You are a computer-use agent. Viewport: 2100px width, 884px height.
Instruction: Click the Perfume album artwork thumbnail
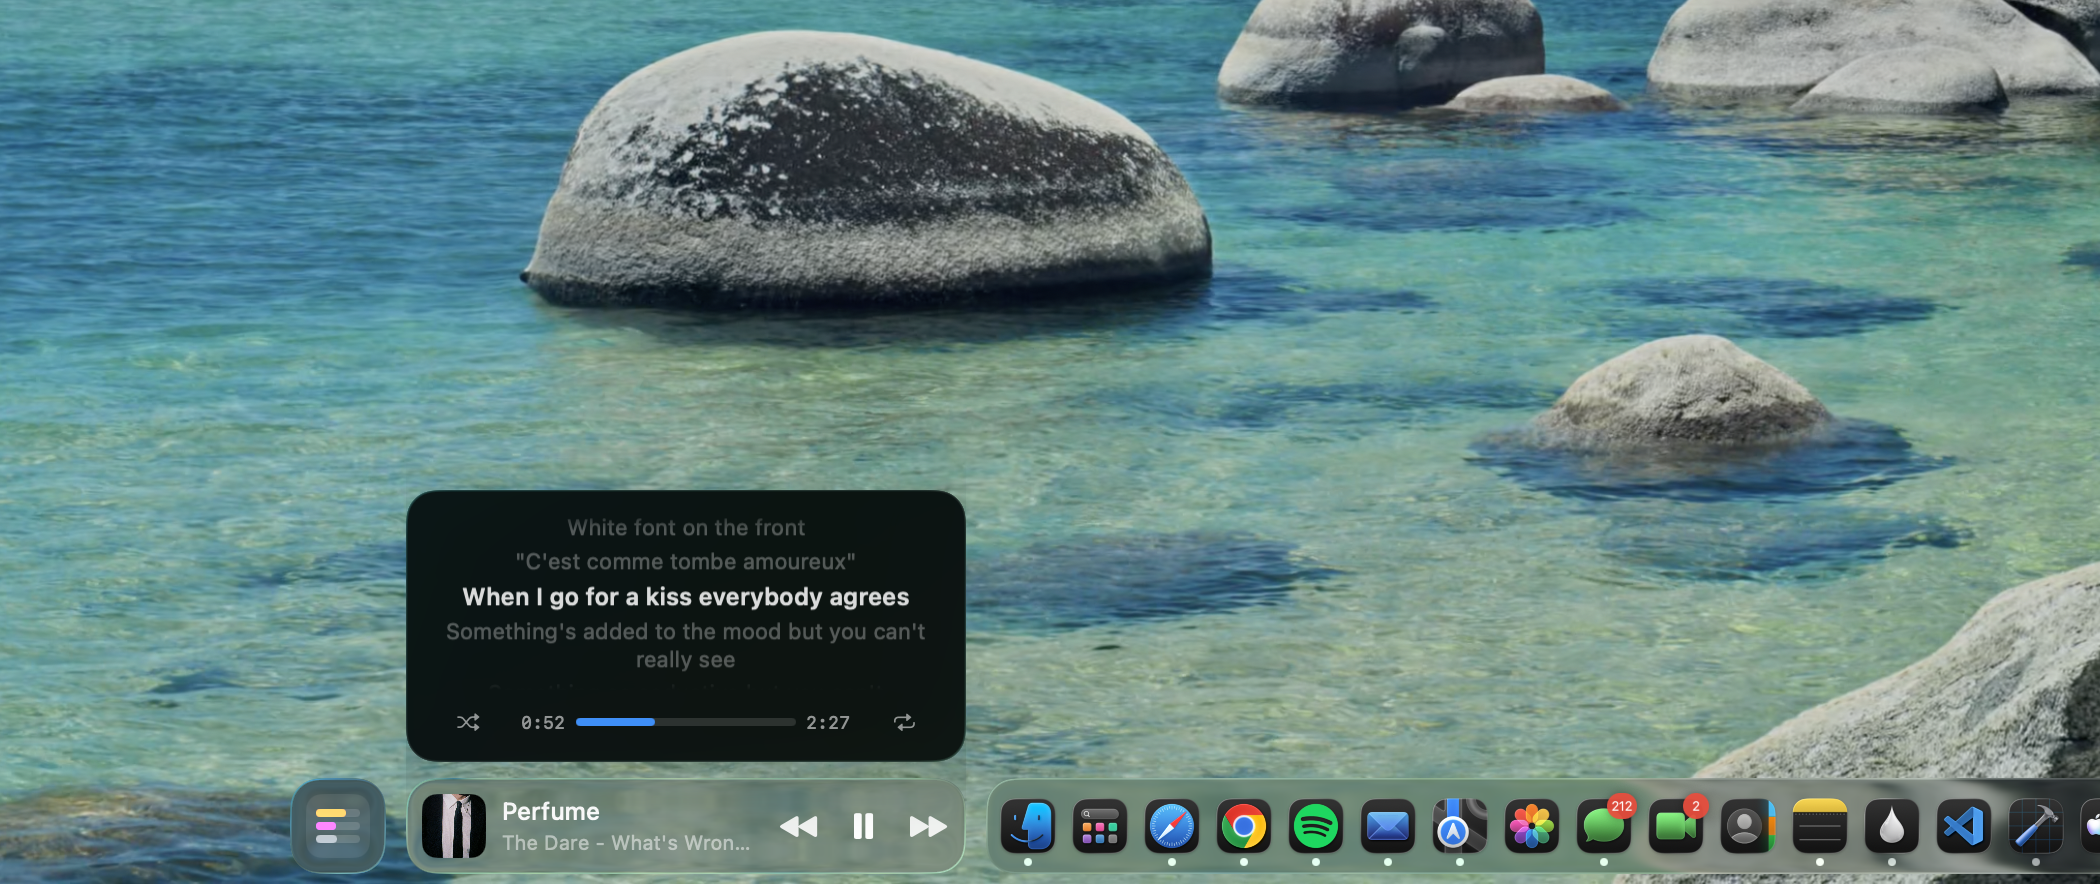[454, 826]
